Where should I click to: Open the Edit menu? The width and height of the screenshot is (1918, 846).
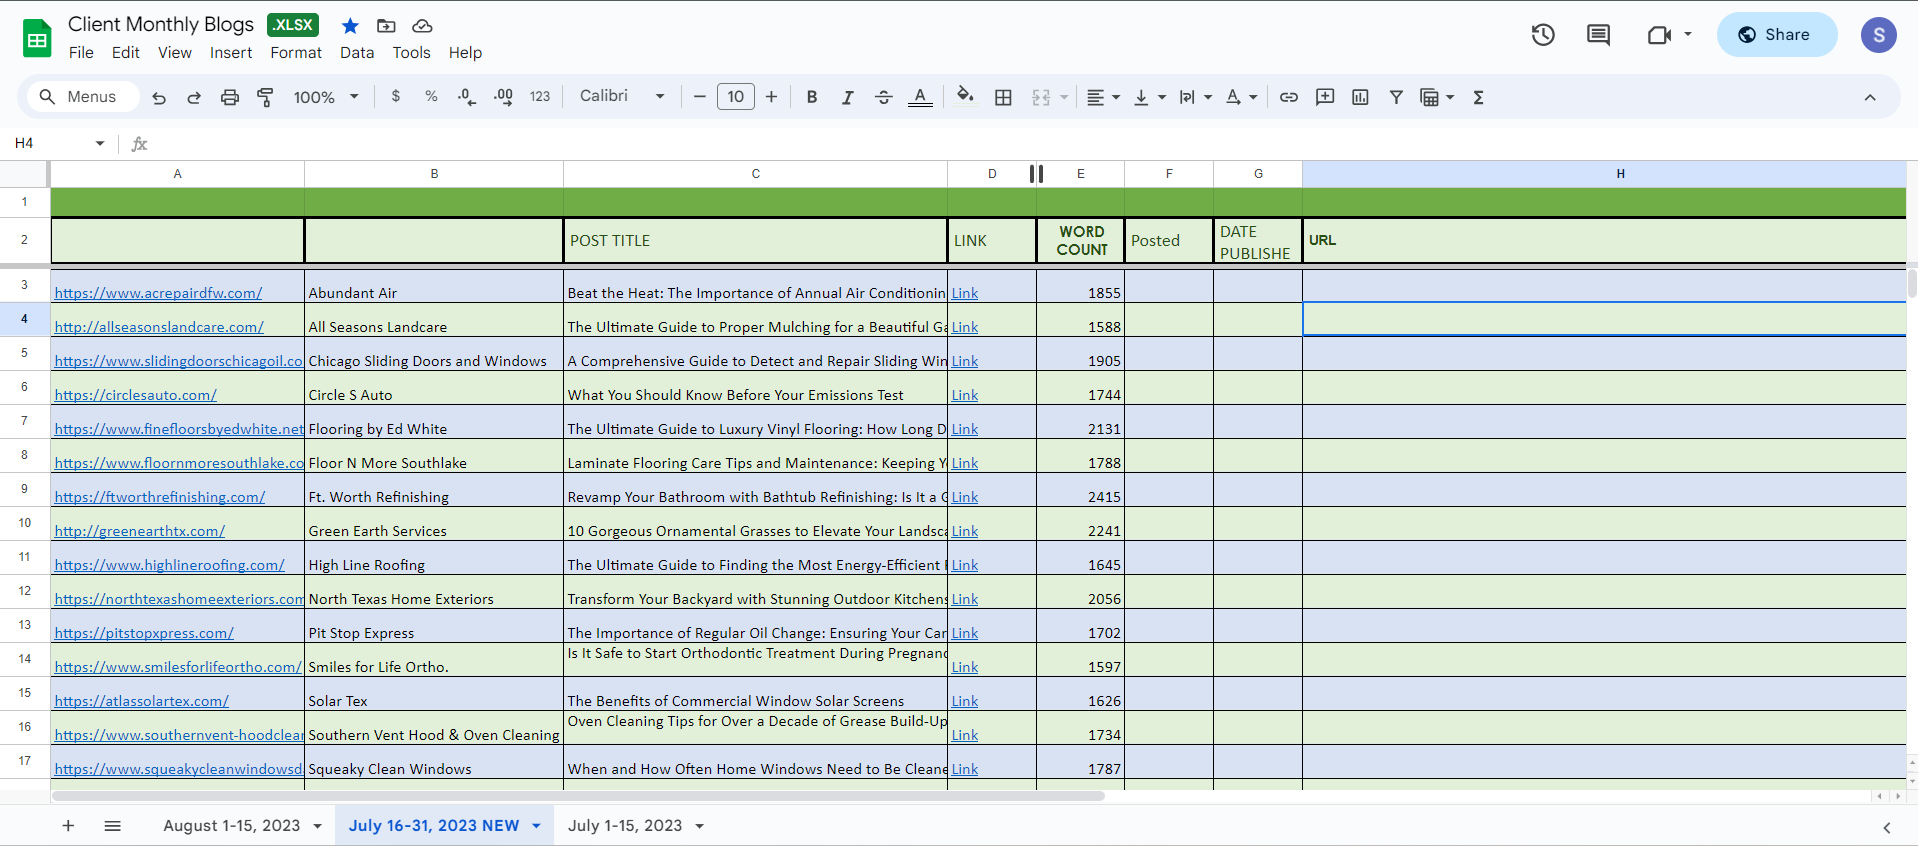[x=126, y=53]
